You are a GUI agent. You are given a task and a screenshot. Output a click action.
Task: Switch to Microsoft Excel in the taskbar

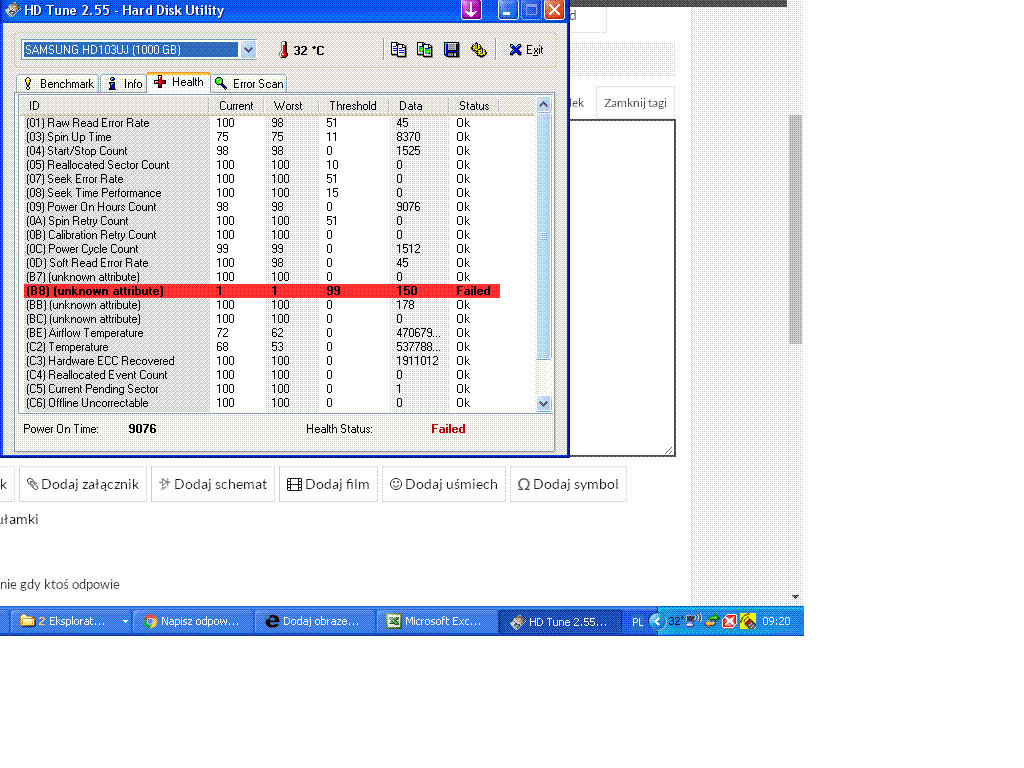tap(436, 621)
